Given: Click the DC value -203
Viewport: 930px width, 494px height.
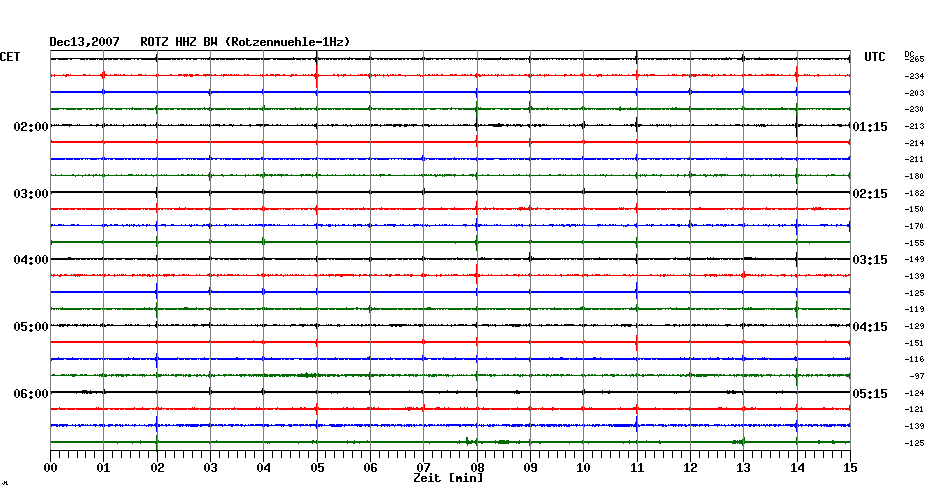Looking at the screenshot, I should (914, 93).
